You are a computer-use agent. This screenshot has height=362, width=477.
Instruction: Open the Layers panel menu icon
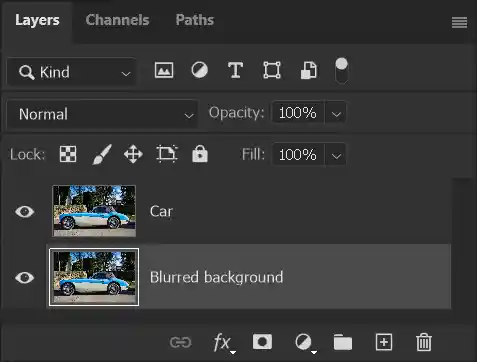click(459, 23)
